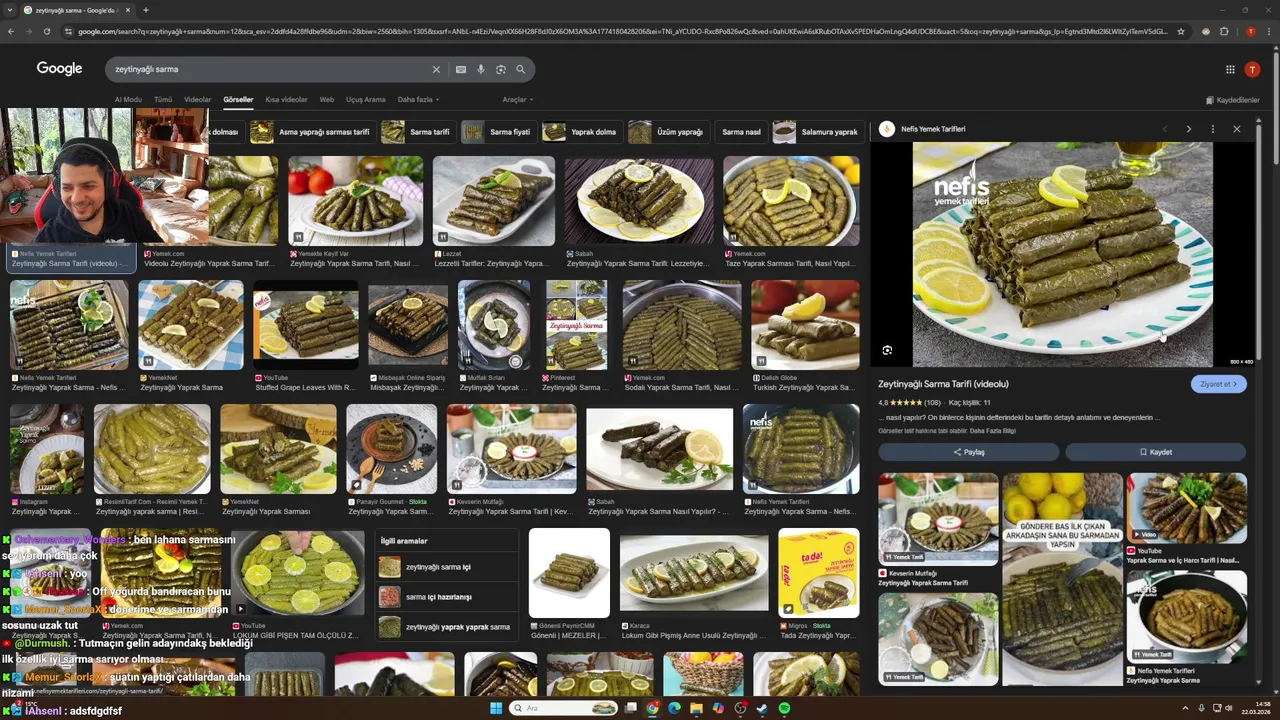
Task: Click related search sarma içi hazırlanışı
Action: tap(445, 597)
